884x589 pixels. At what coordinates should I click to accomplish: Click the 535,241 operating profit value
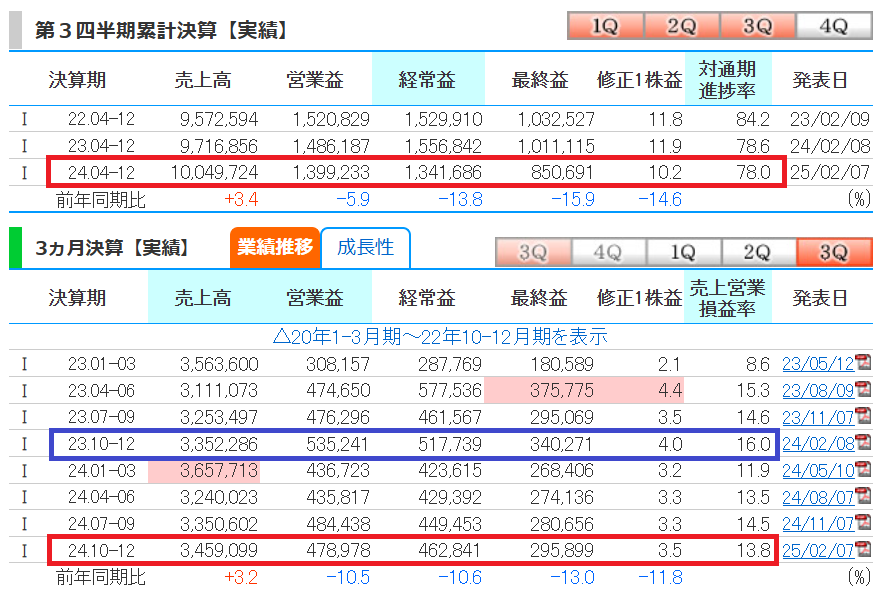(x=338, y=444)
